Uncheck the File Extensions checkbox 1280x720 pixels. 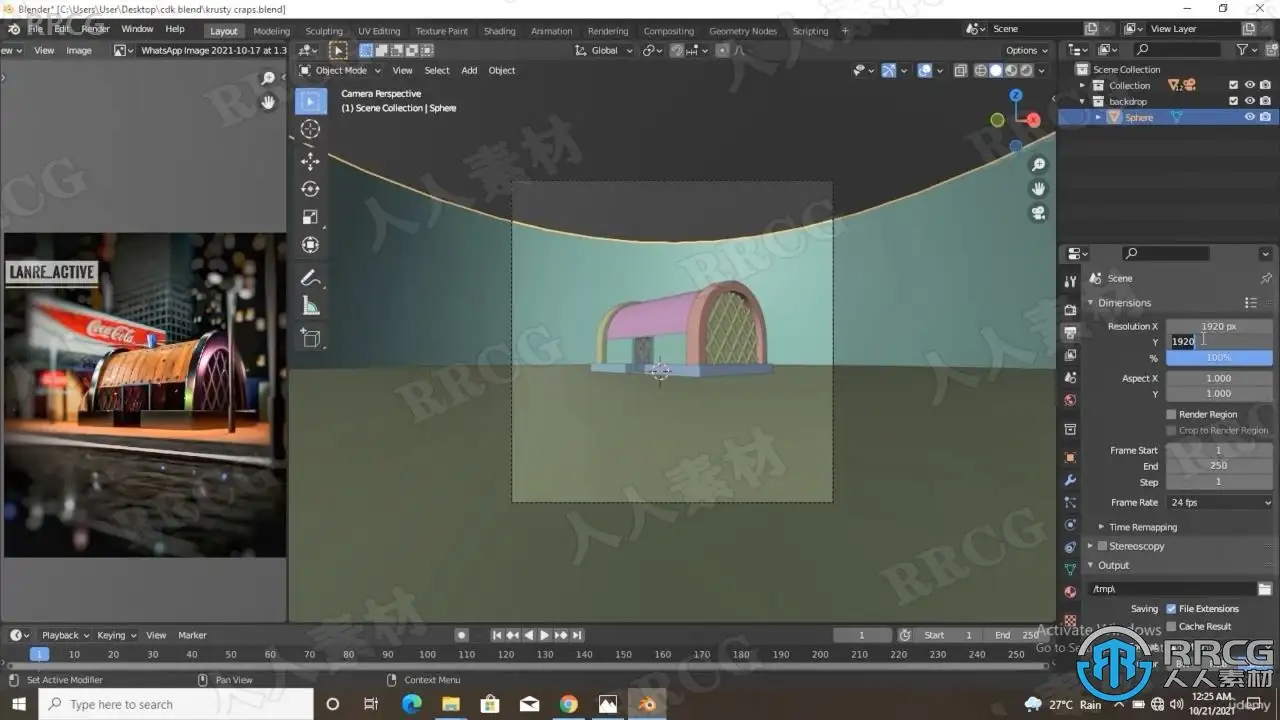[1171, 608]
